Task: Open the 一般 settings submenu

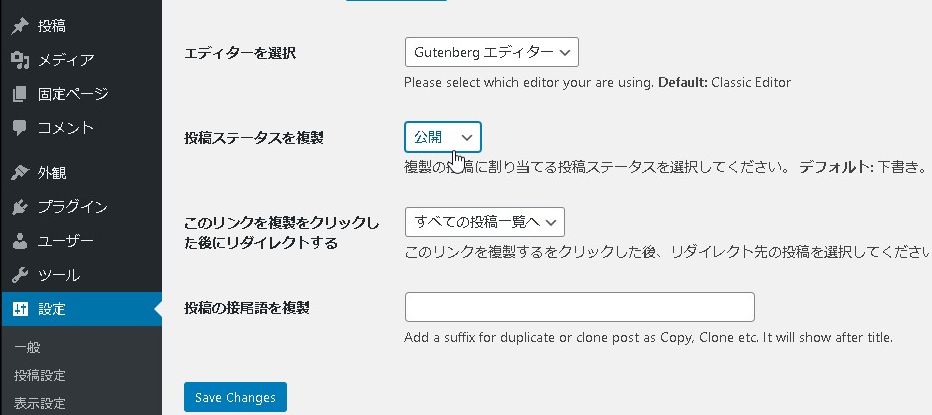Action: 27,348
